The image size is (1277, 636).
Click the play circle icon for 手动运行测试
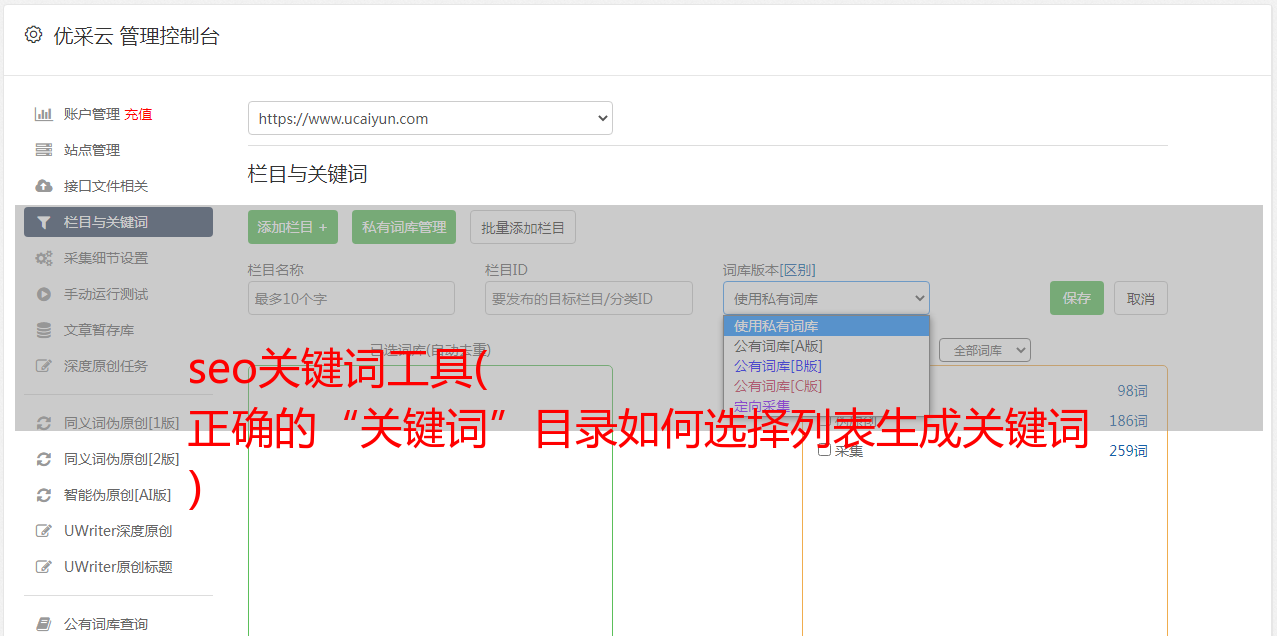(43, 294)
